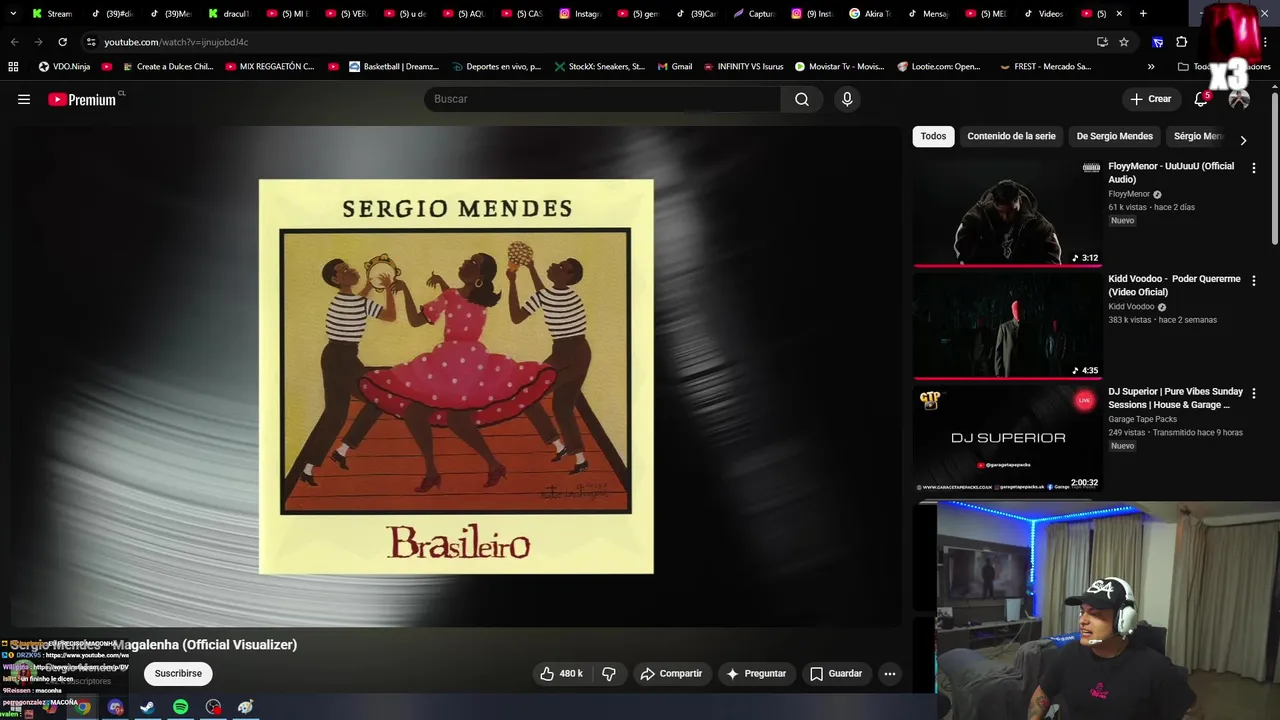
Task: Start voice search with microphone icon
Action: point(847,99)
